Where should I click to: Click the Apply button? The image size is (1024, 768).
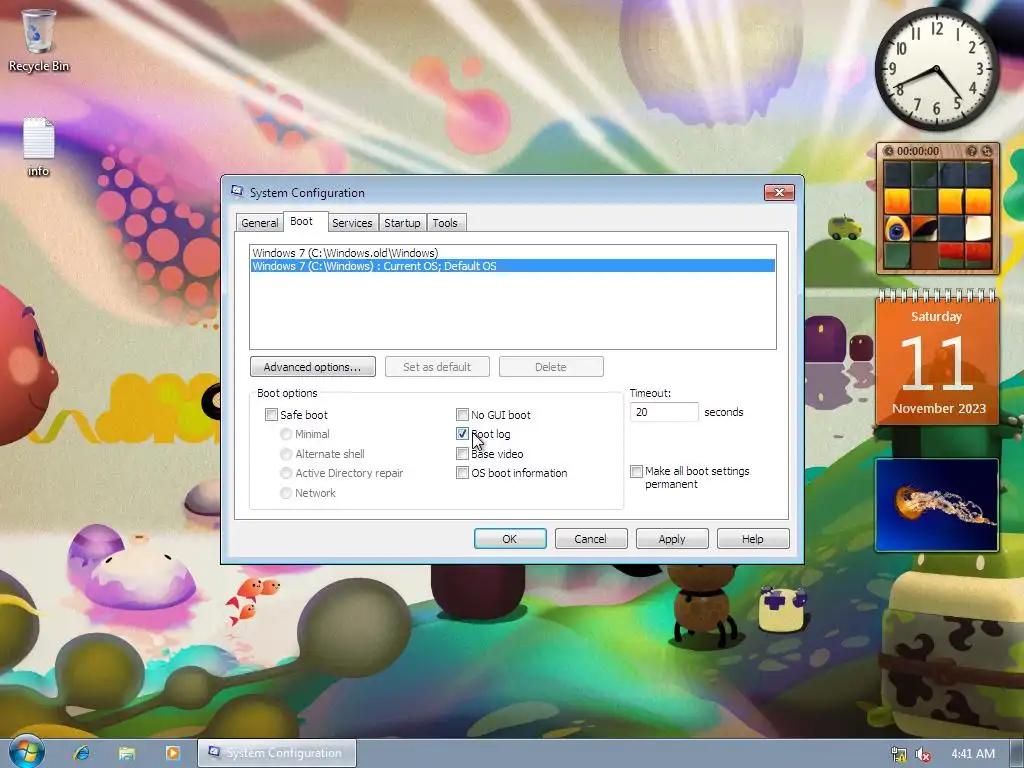[x=672, y=539]
